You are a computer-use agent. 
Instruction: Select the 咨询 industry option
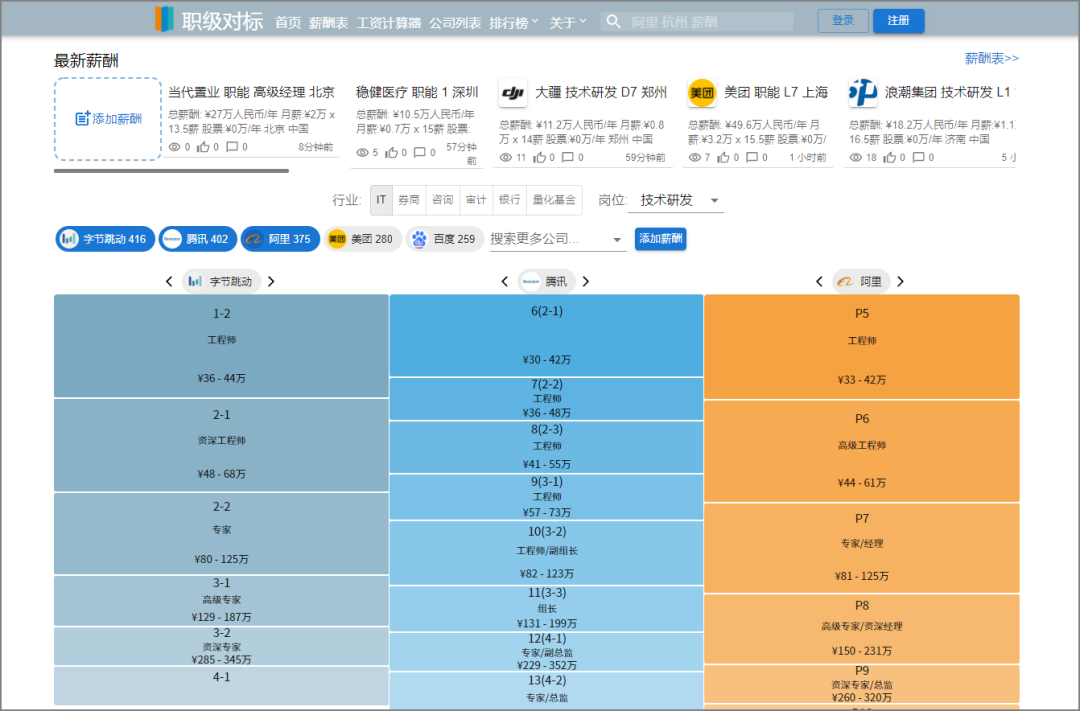point(442,200)
